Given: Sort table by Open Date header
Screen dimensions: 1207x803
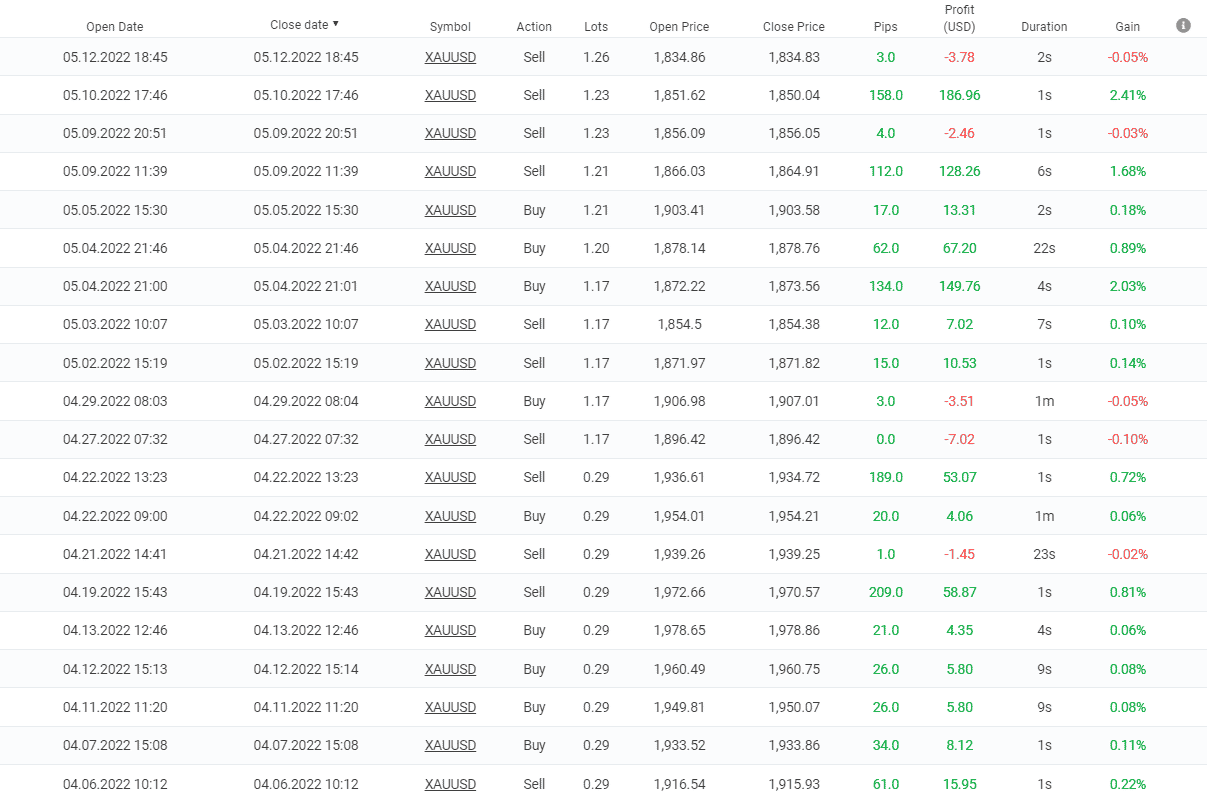Looking at the screenshot, I should (x=115, y=27).
